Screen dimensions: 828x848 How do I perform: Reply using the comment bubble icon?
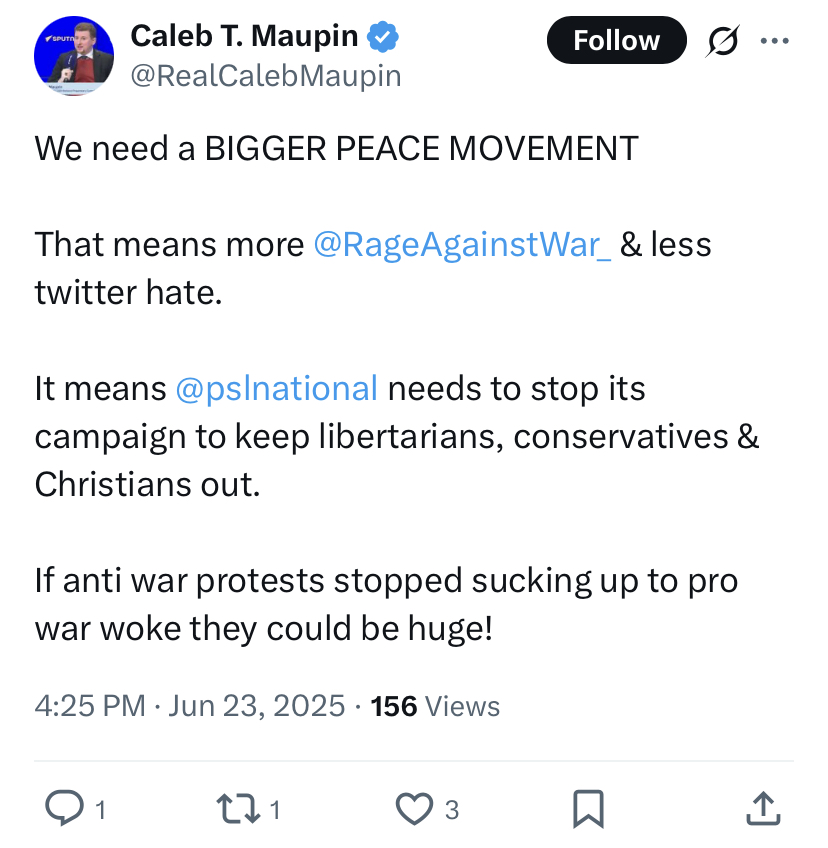pyautogui.click(x=64, y=809)
